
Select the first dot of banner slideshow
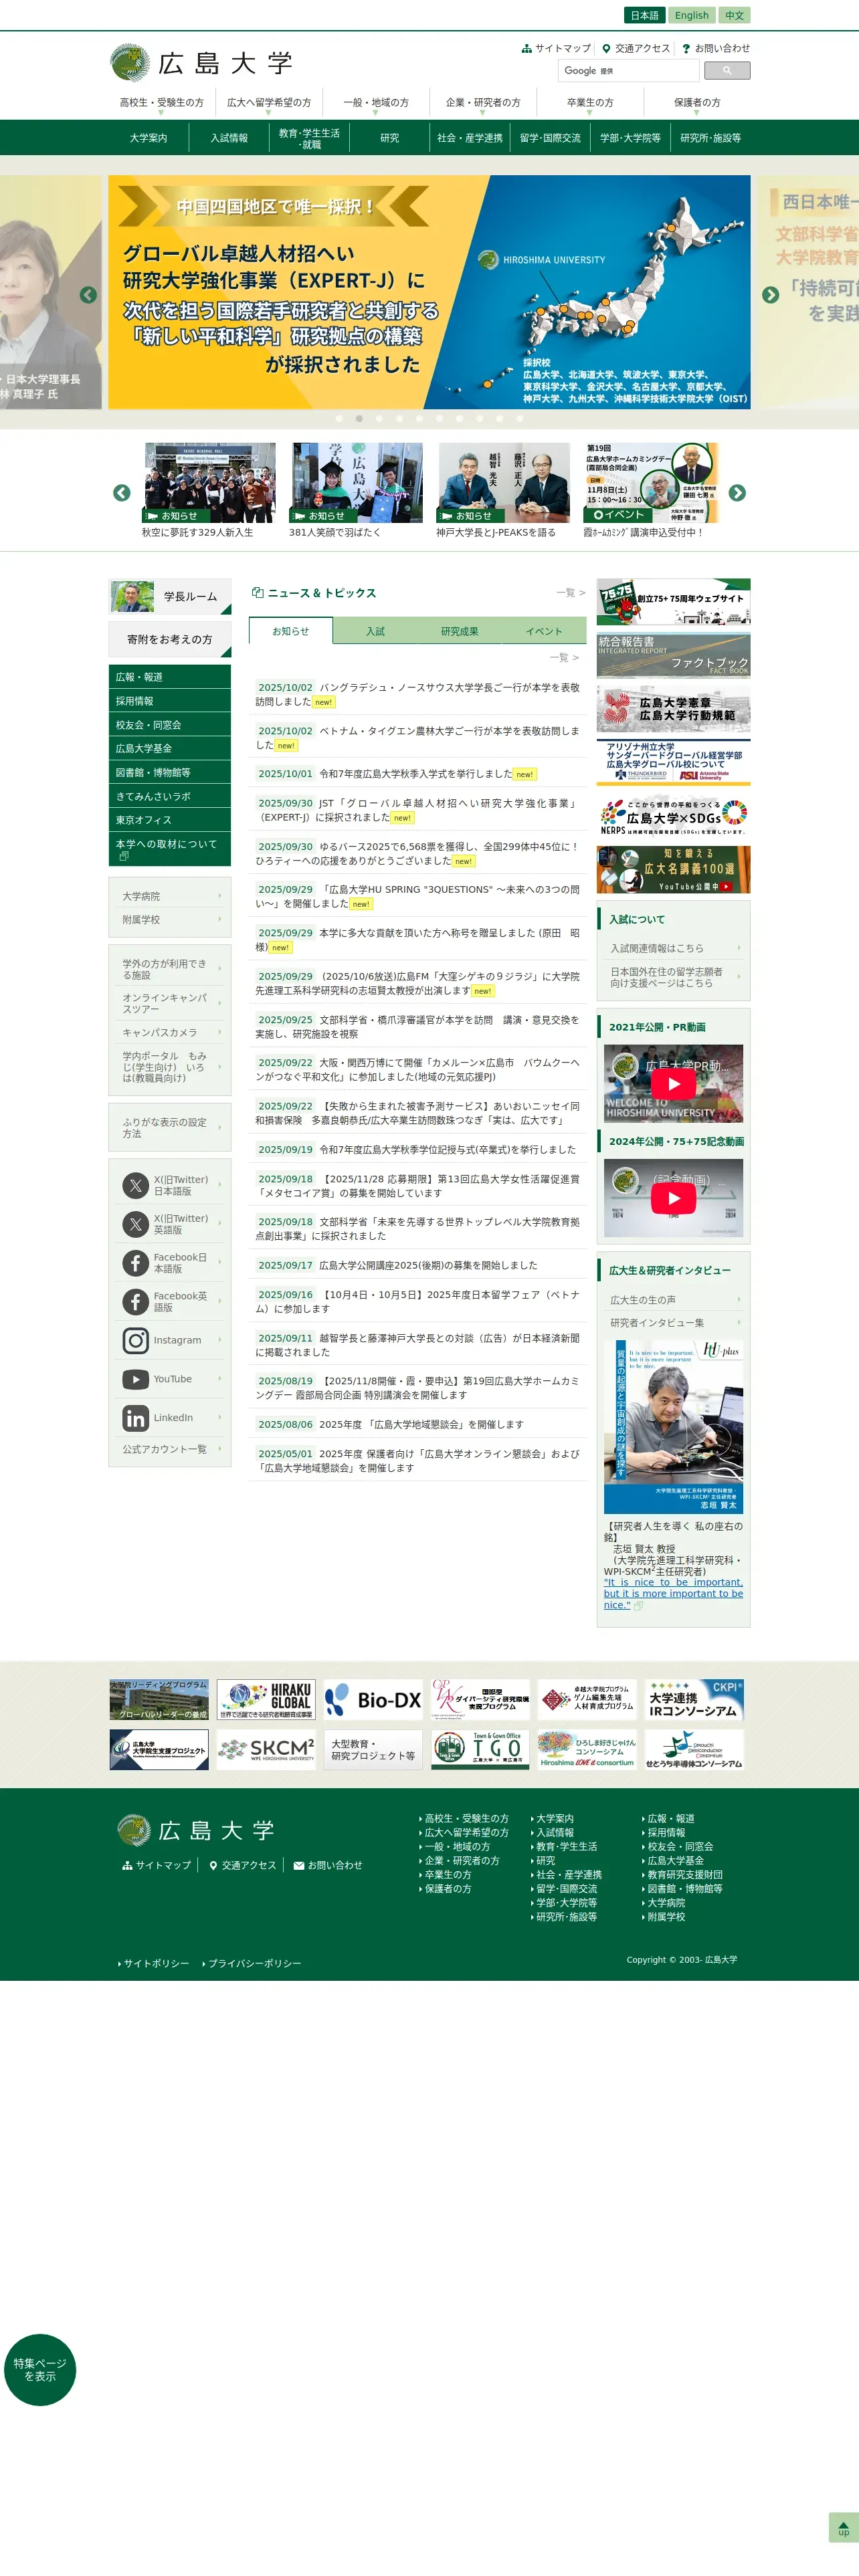[339, 419]
